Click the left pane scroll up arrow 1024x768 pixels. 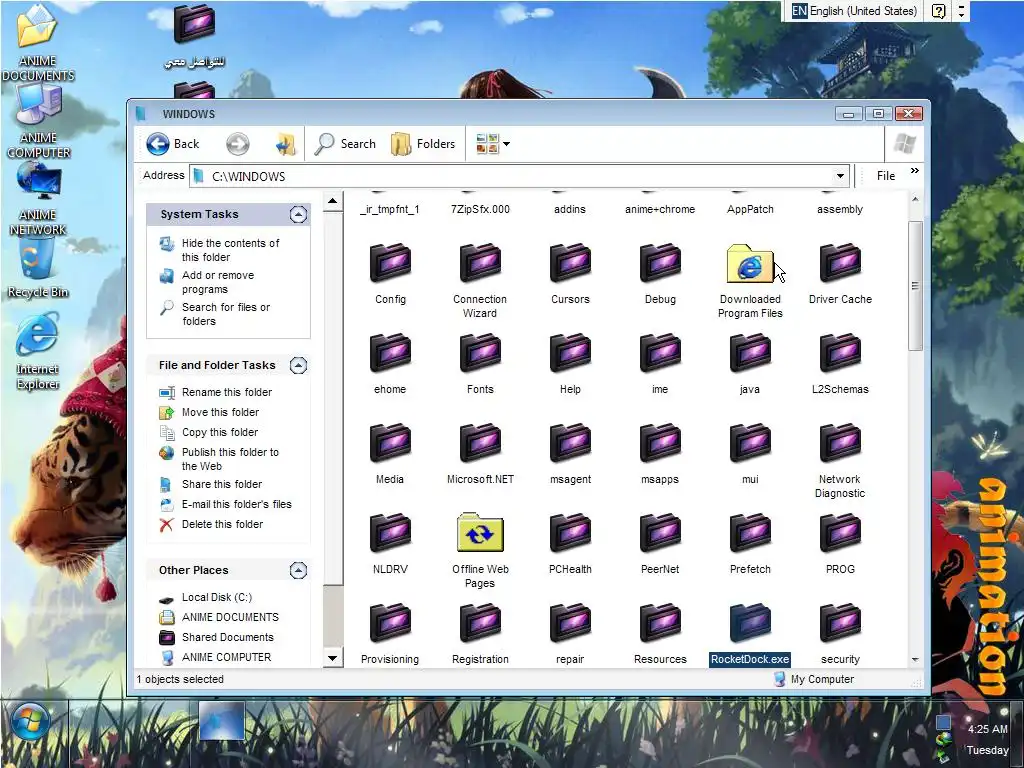(x=332, y=201)
